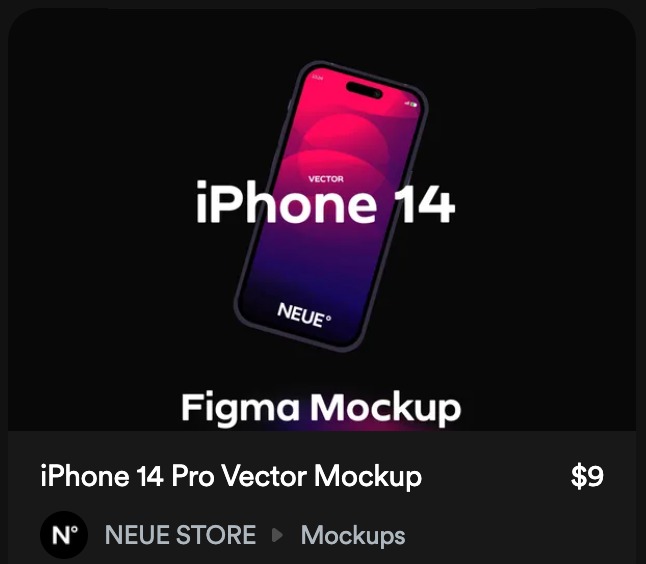Click the $9 price label
This screenshot has width=646, height=564.
[x=587, y=476]
